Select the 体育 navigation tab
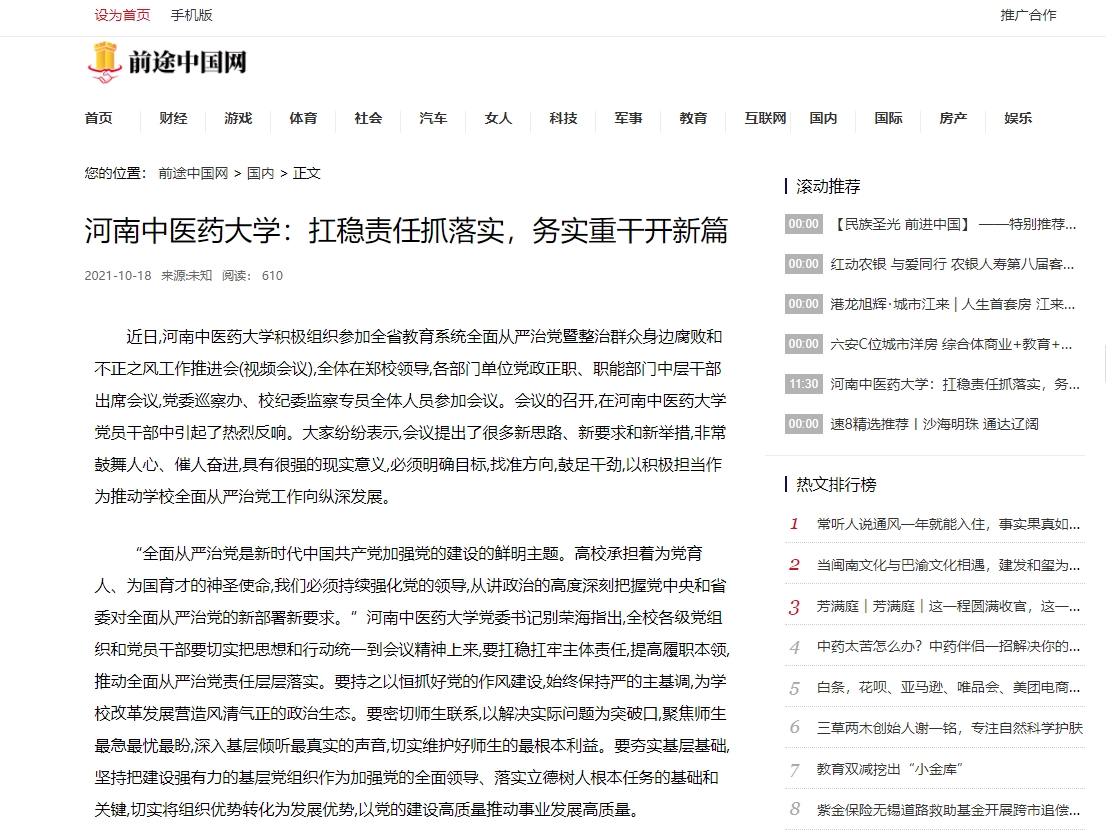This screenshot has height=833, width=1106. (303, 118)
